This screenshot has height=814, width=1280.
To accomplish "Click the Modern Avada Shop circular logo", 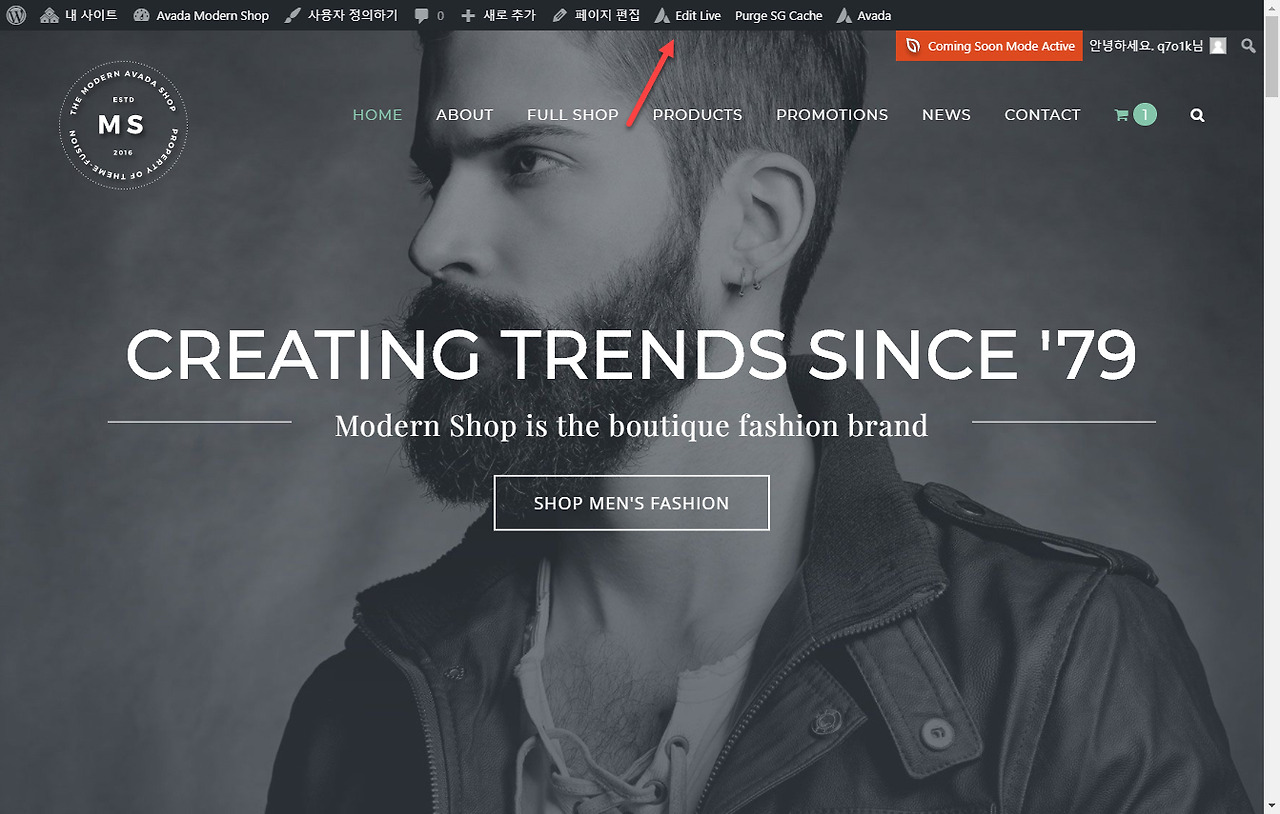I will click(123, 126).
